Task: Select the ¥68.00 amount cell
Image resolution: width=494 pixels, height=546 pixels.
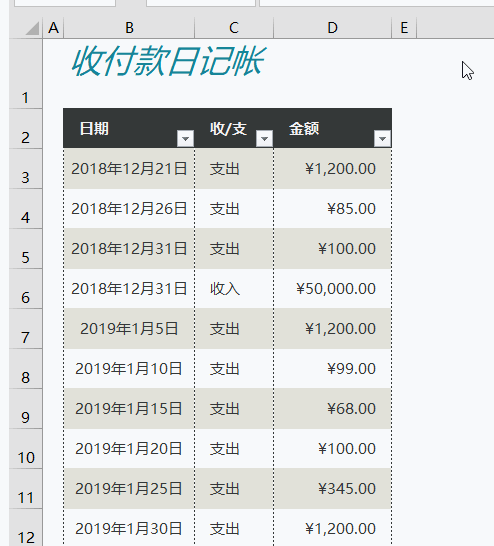Action: 332,409
